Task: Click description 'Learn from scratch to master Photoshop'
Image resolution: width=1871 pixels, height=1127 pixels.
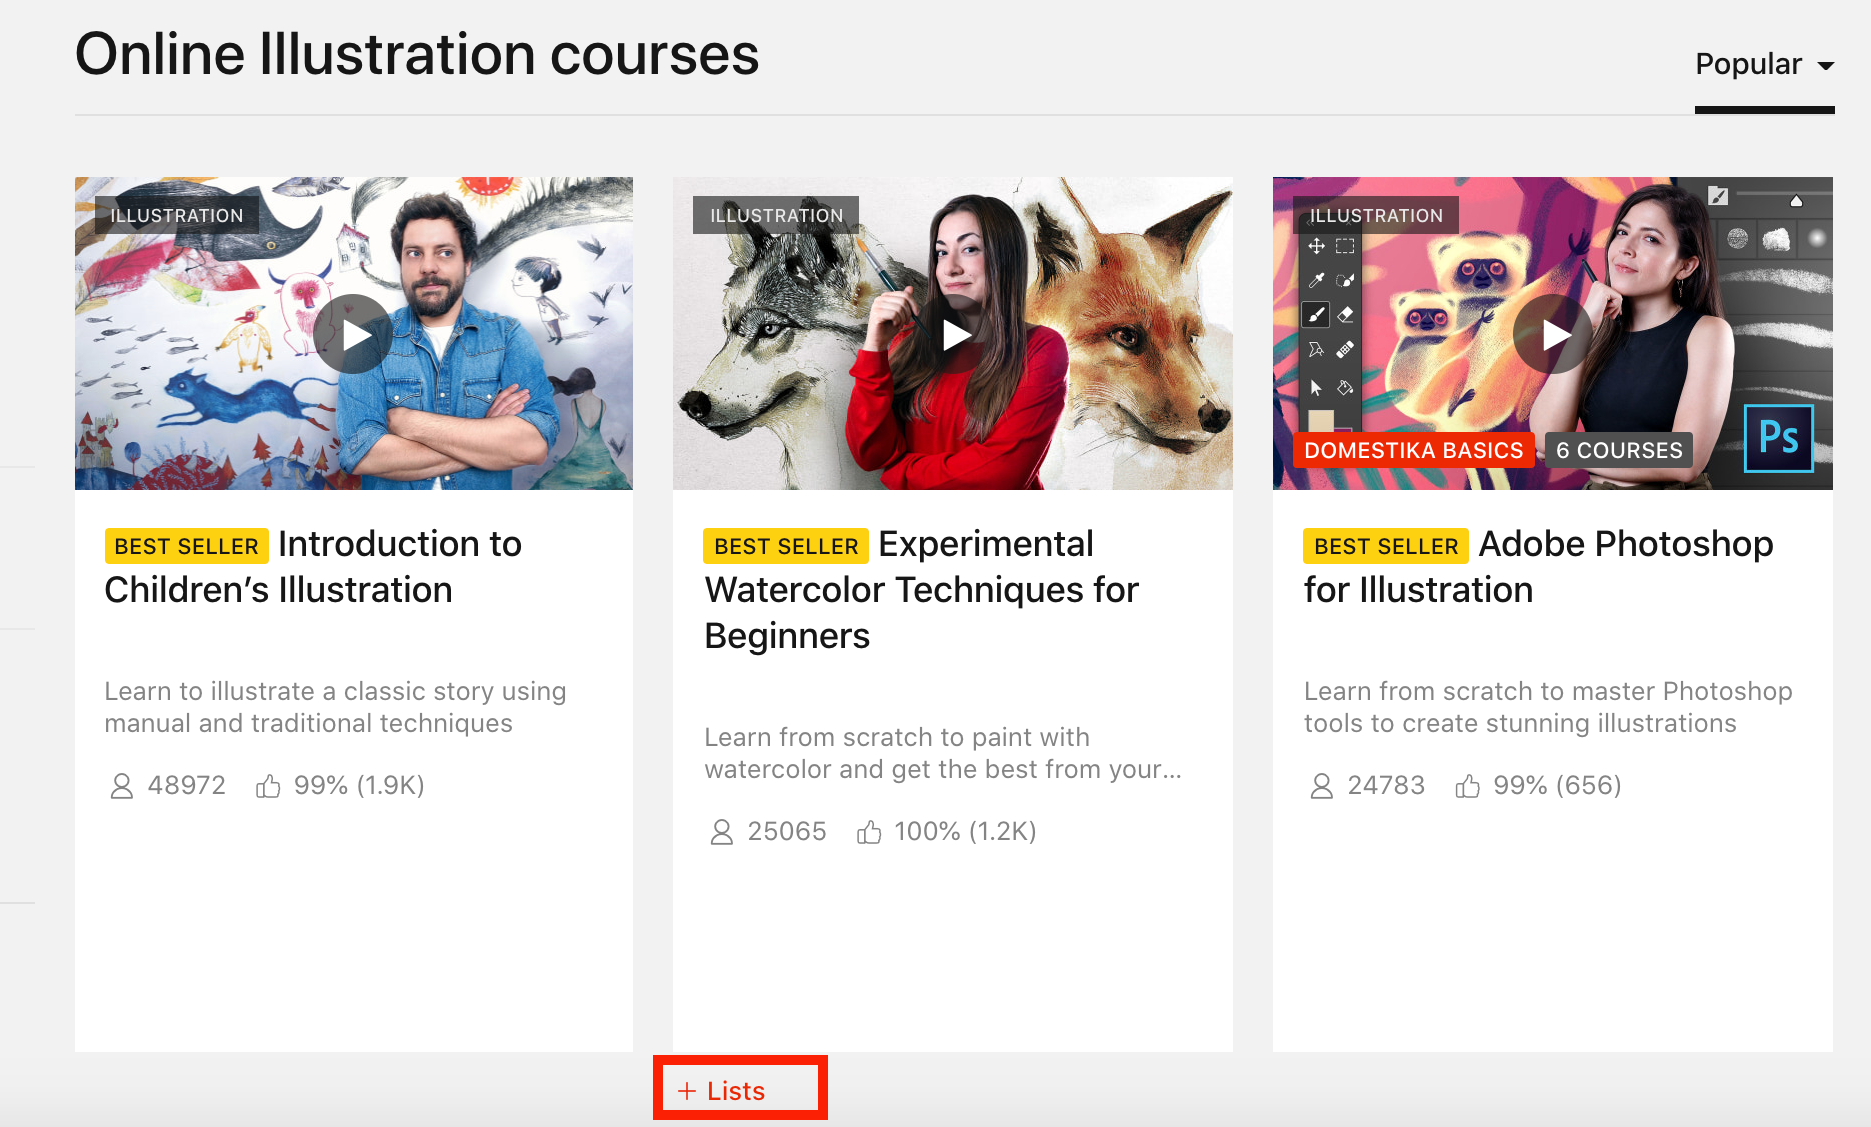Action: point(1548,707)
